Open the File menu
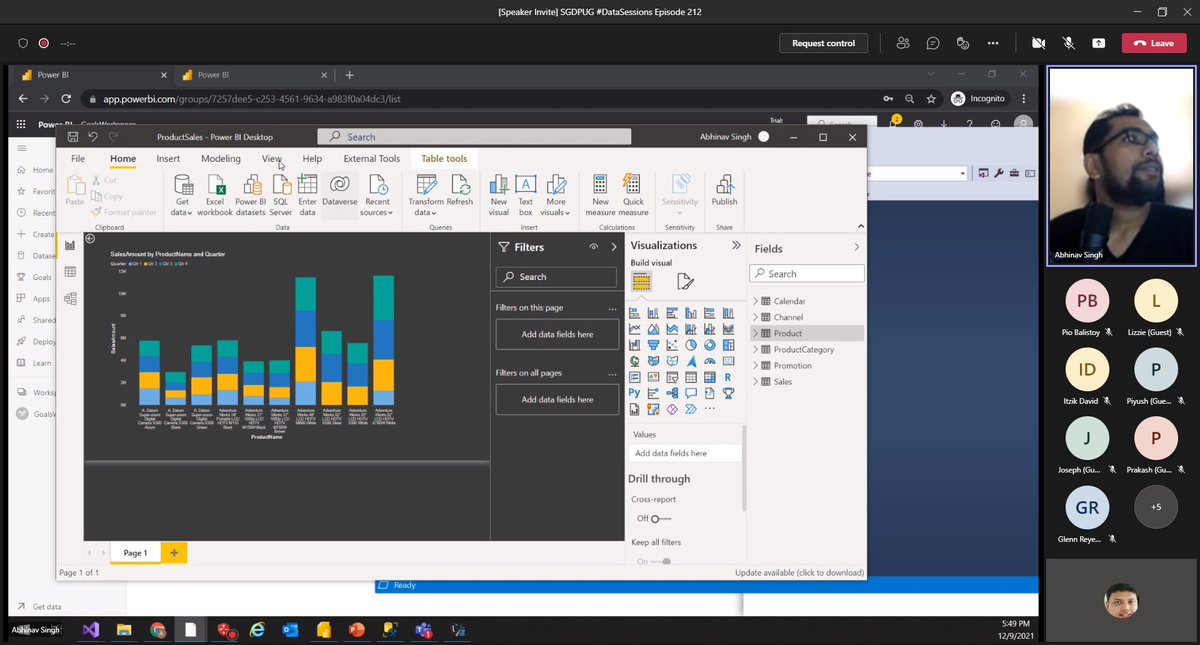1200x645 pixels. 78,158
